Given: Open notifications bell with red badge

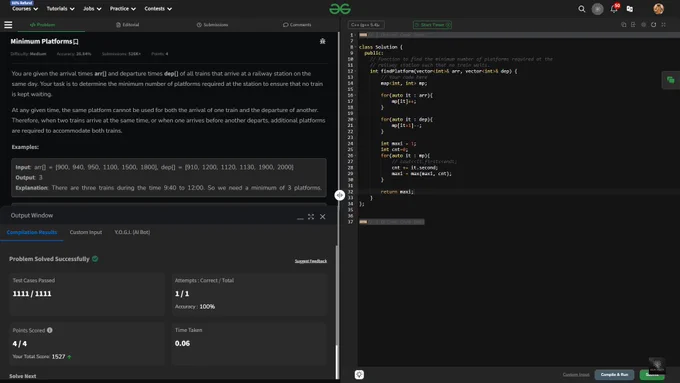Looking at the screenshot, I should (614, 9).
